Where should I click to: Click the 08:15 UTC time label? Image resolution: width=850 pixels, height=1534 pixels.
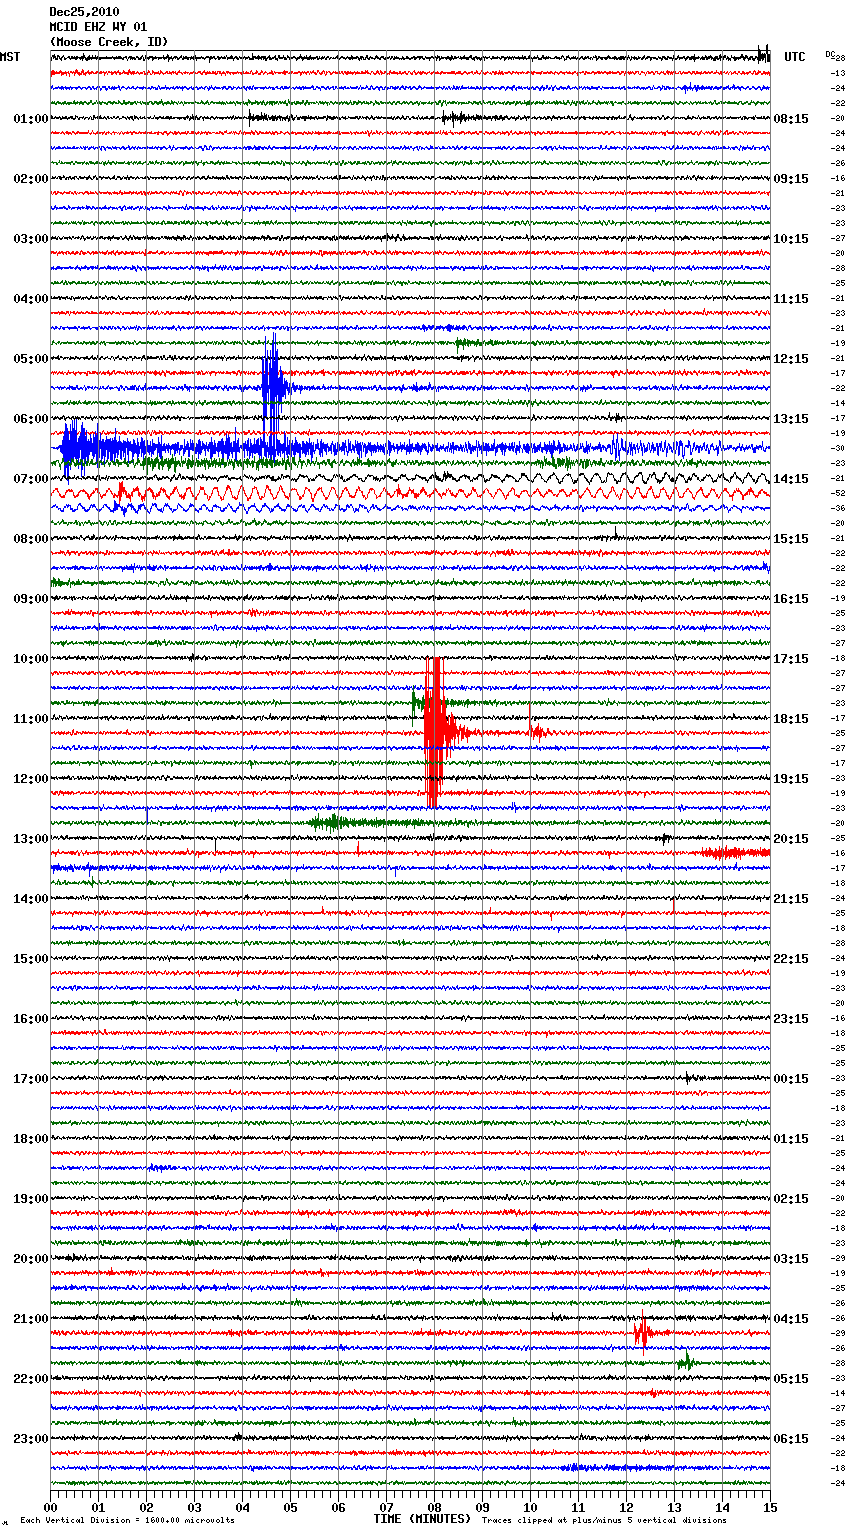791,119
